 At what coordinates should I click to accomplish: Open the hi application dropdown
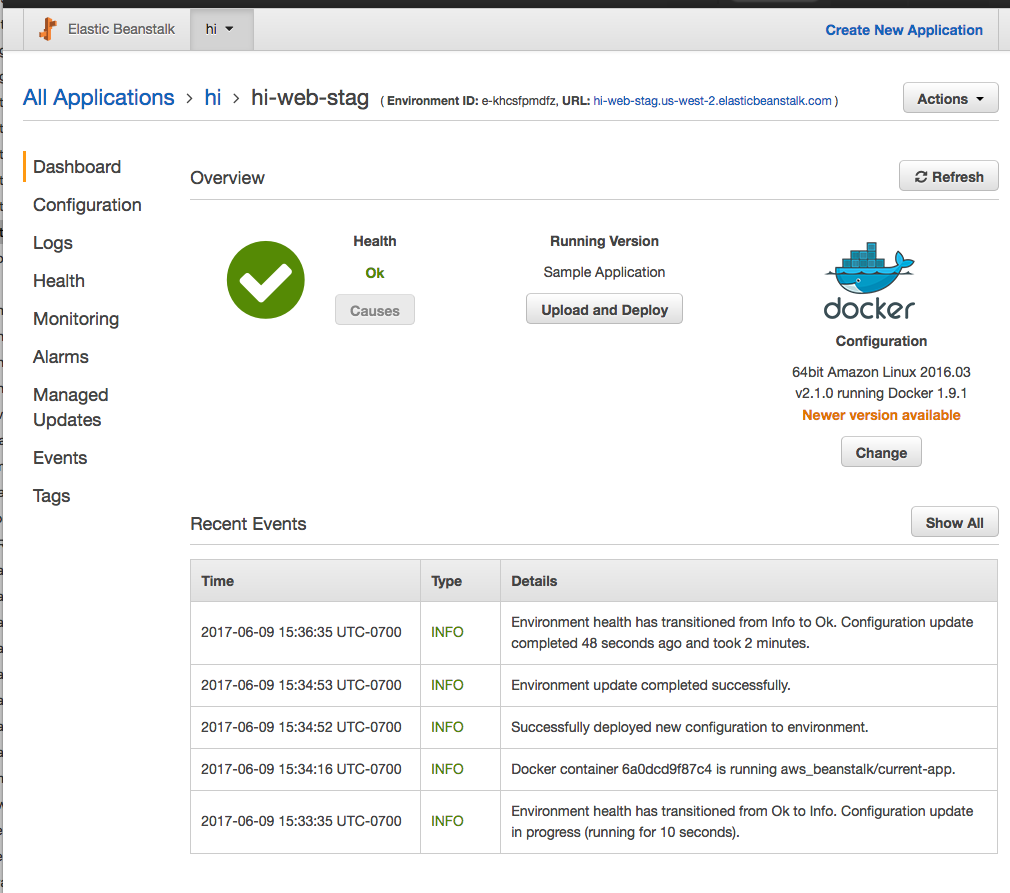[x=222, y=29]
